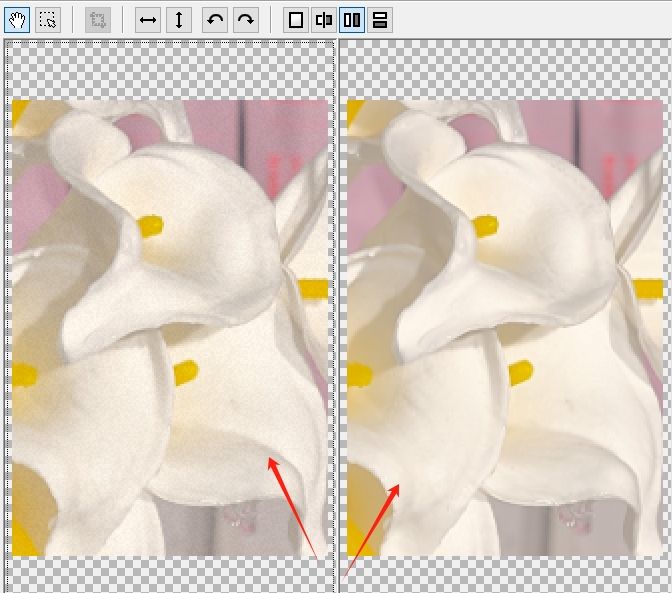Rotate the image clockwise

(x=246, y=20)
